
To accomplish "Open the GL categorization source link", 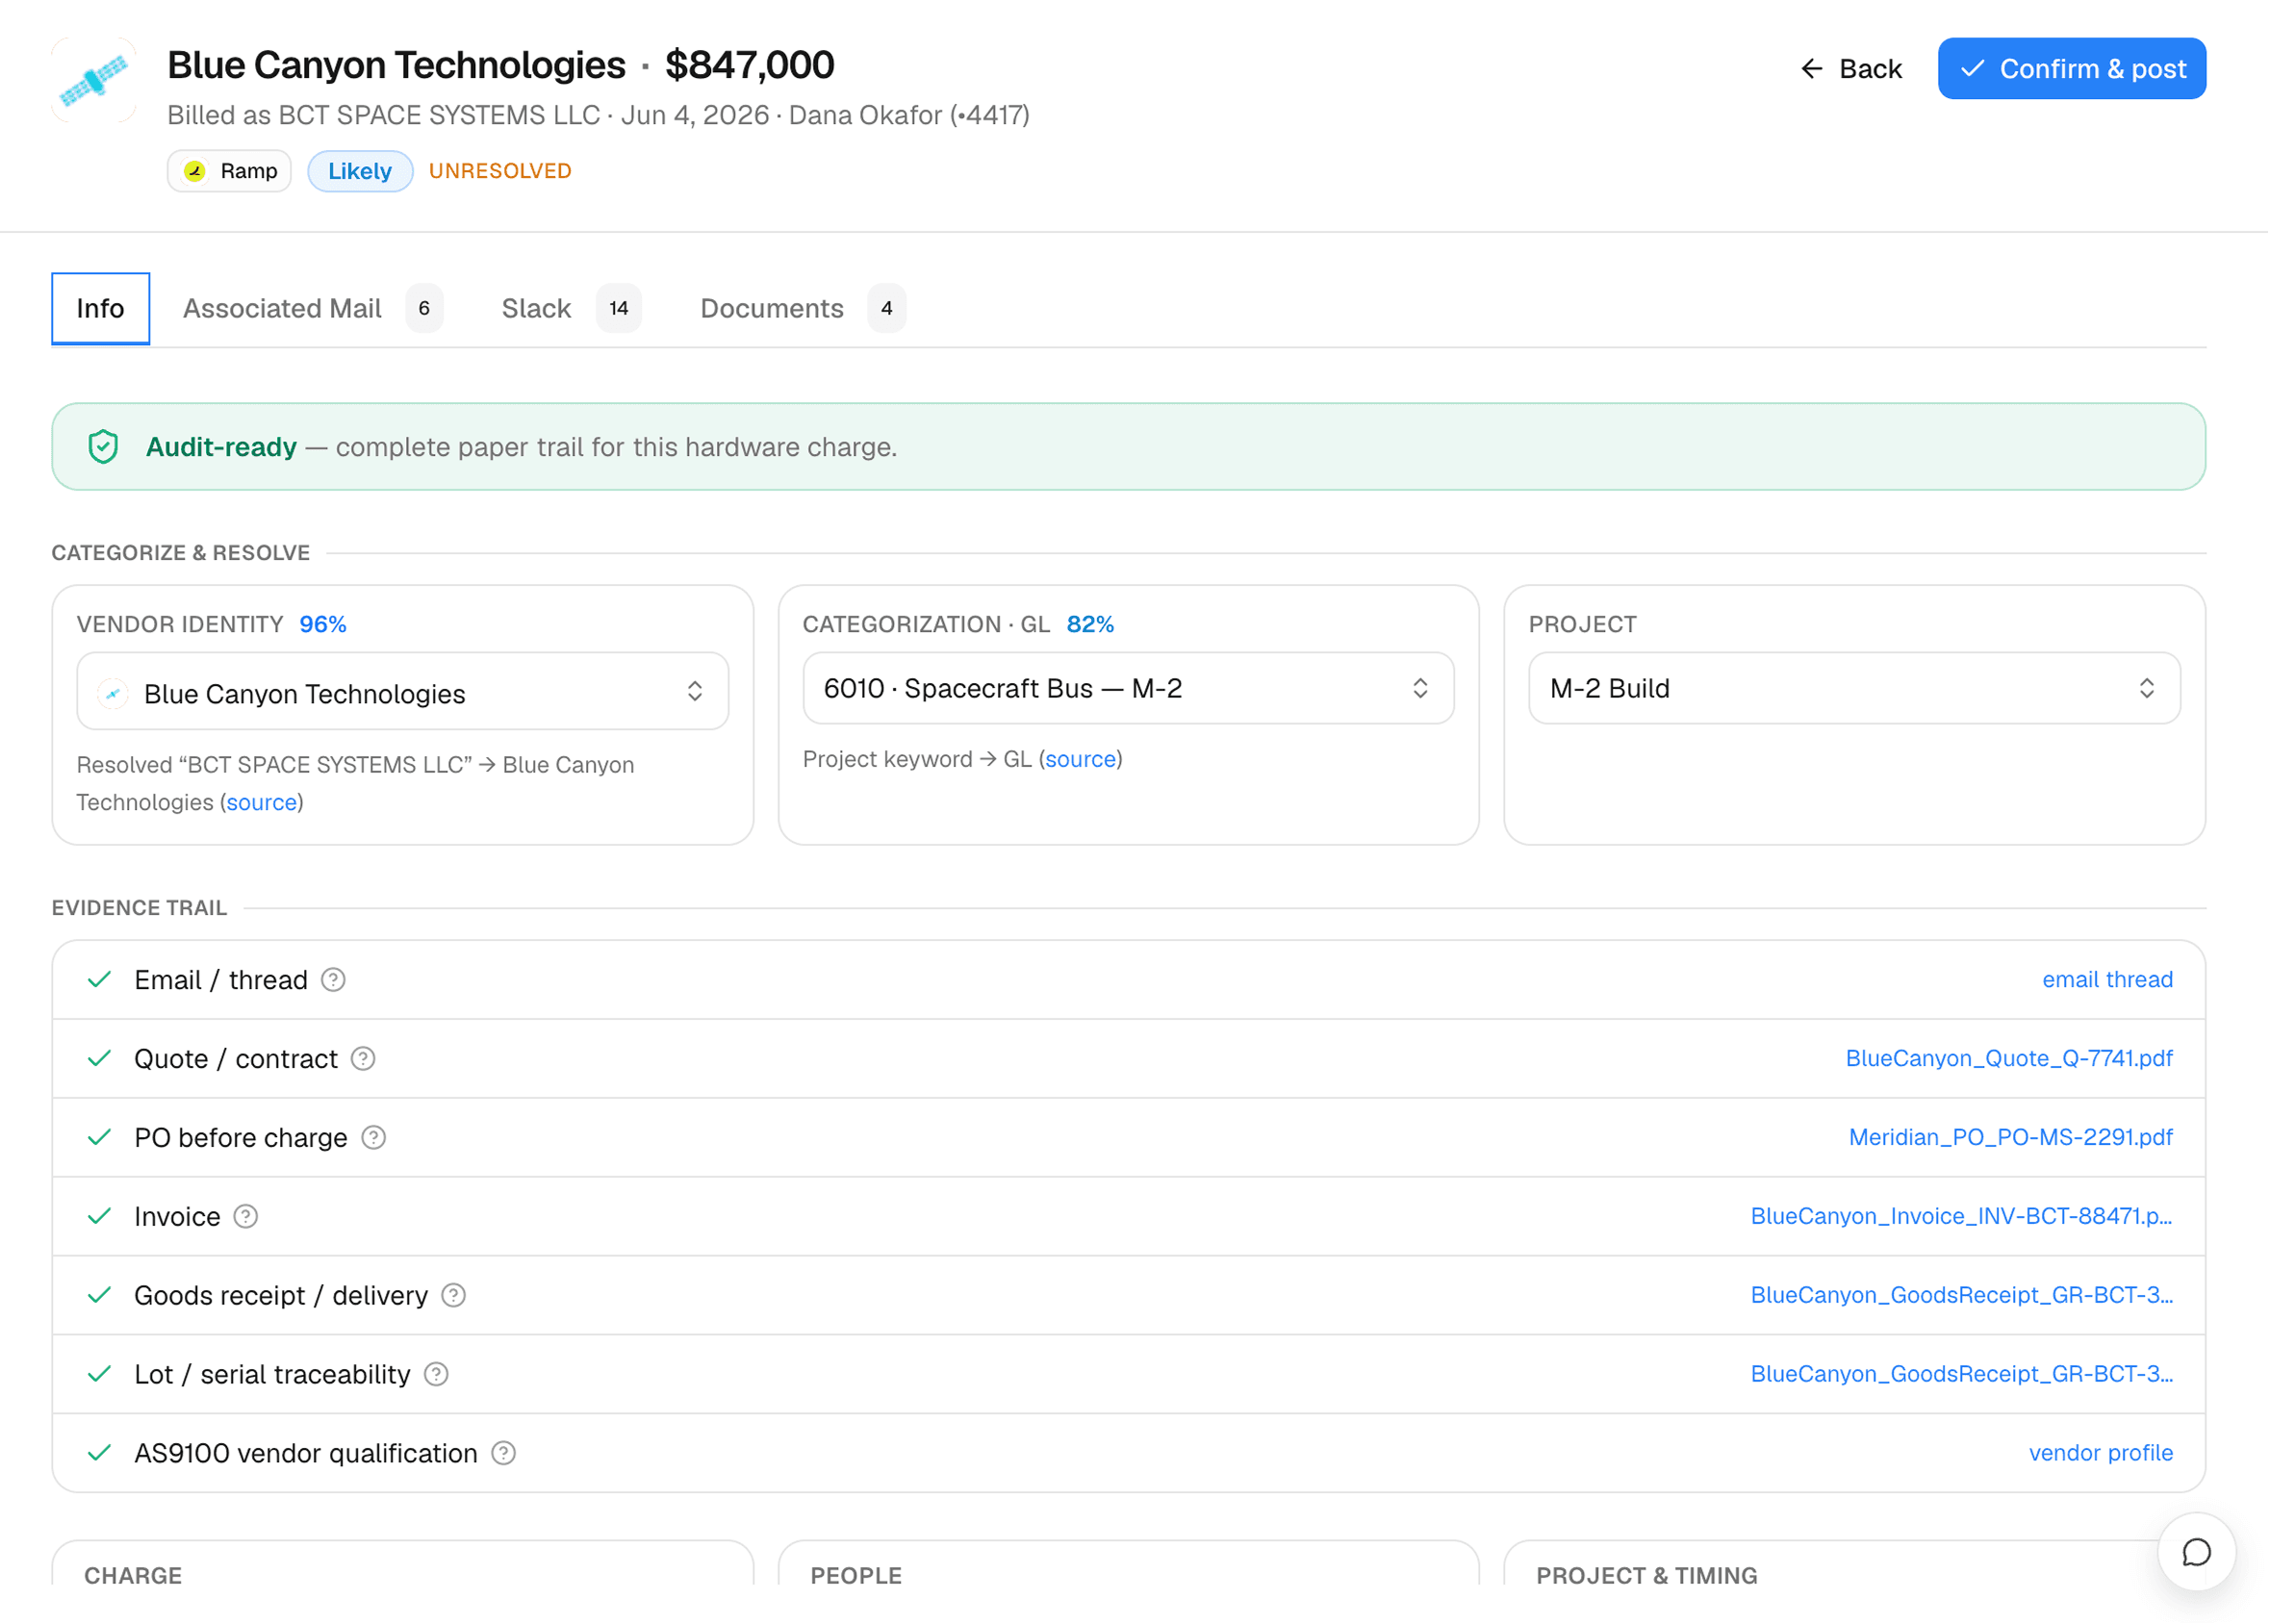I will click(1080, 759).
